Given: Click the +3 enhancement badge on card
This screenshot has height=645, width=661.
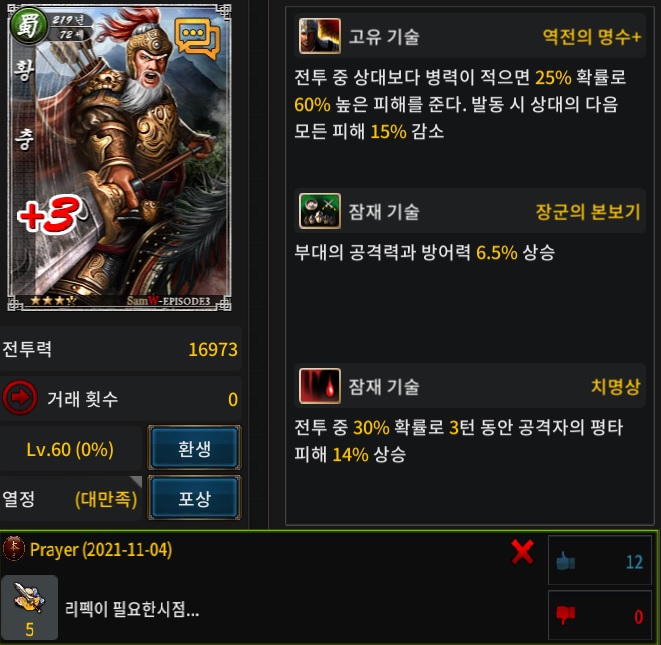Looking at the screenshot, I should 49,214.
